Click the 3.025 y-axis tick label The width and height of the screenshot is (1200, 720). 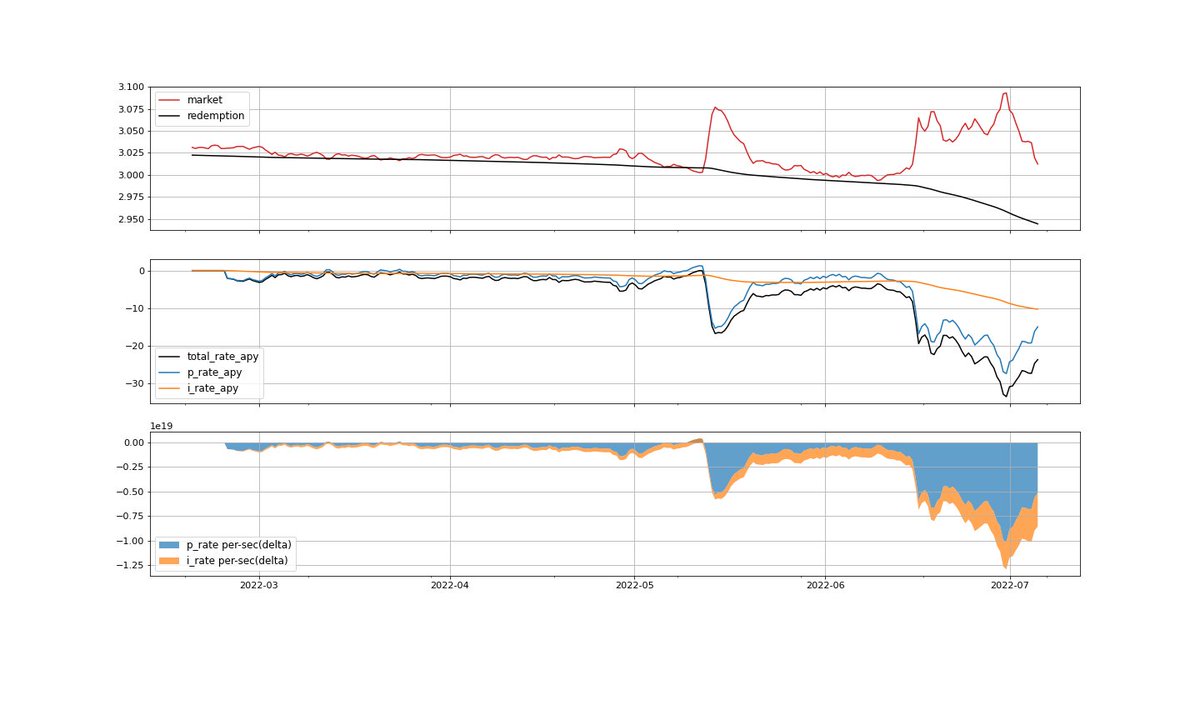tap(129, 153)
